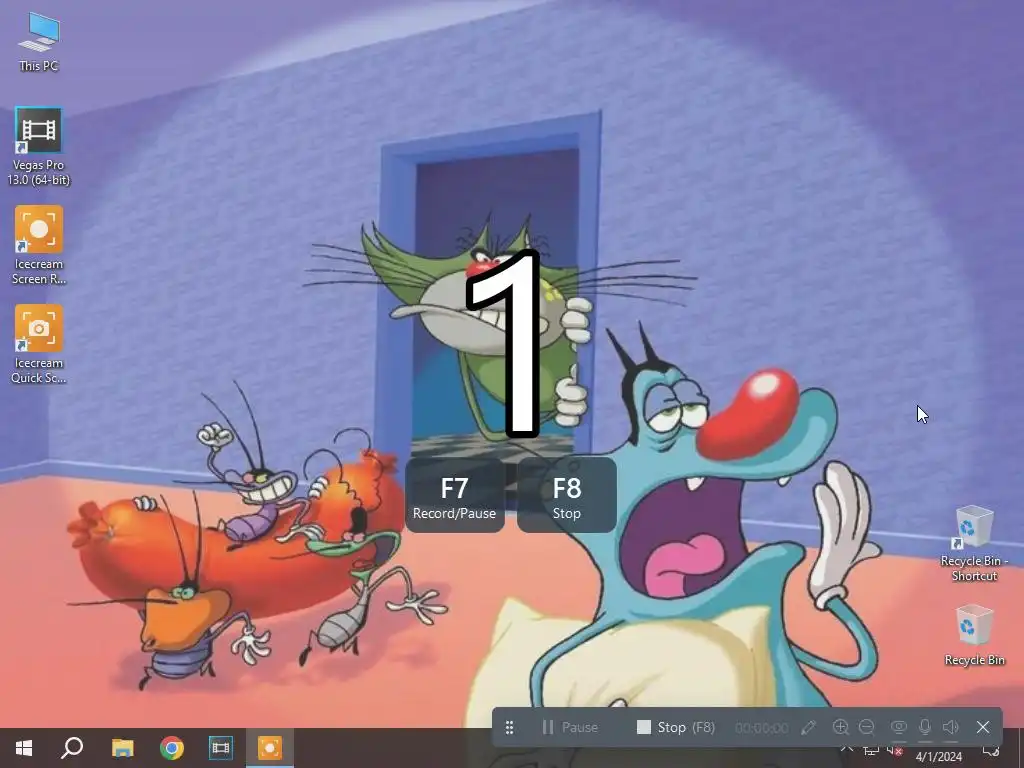Click the 00:00:00 recording timer
The width and height of the screenshot is (1024, 768).
tap(761, 728)
